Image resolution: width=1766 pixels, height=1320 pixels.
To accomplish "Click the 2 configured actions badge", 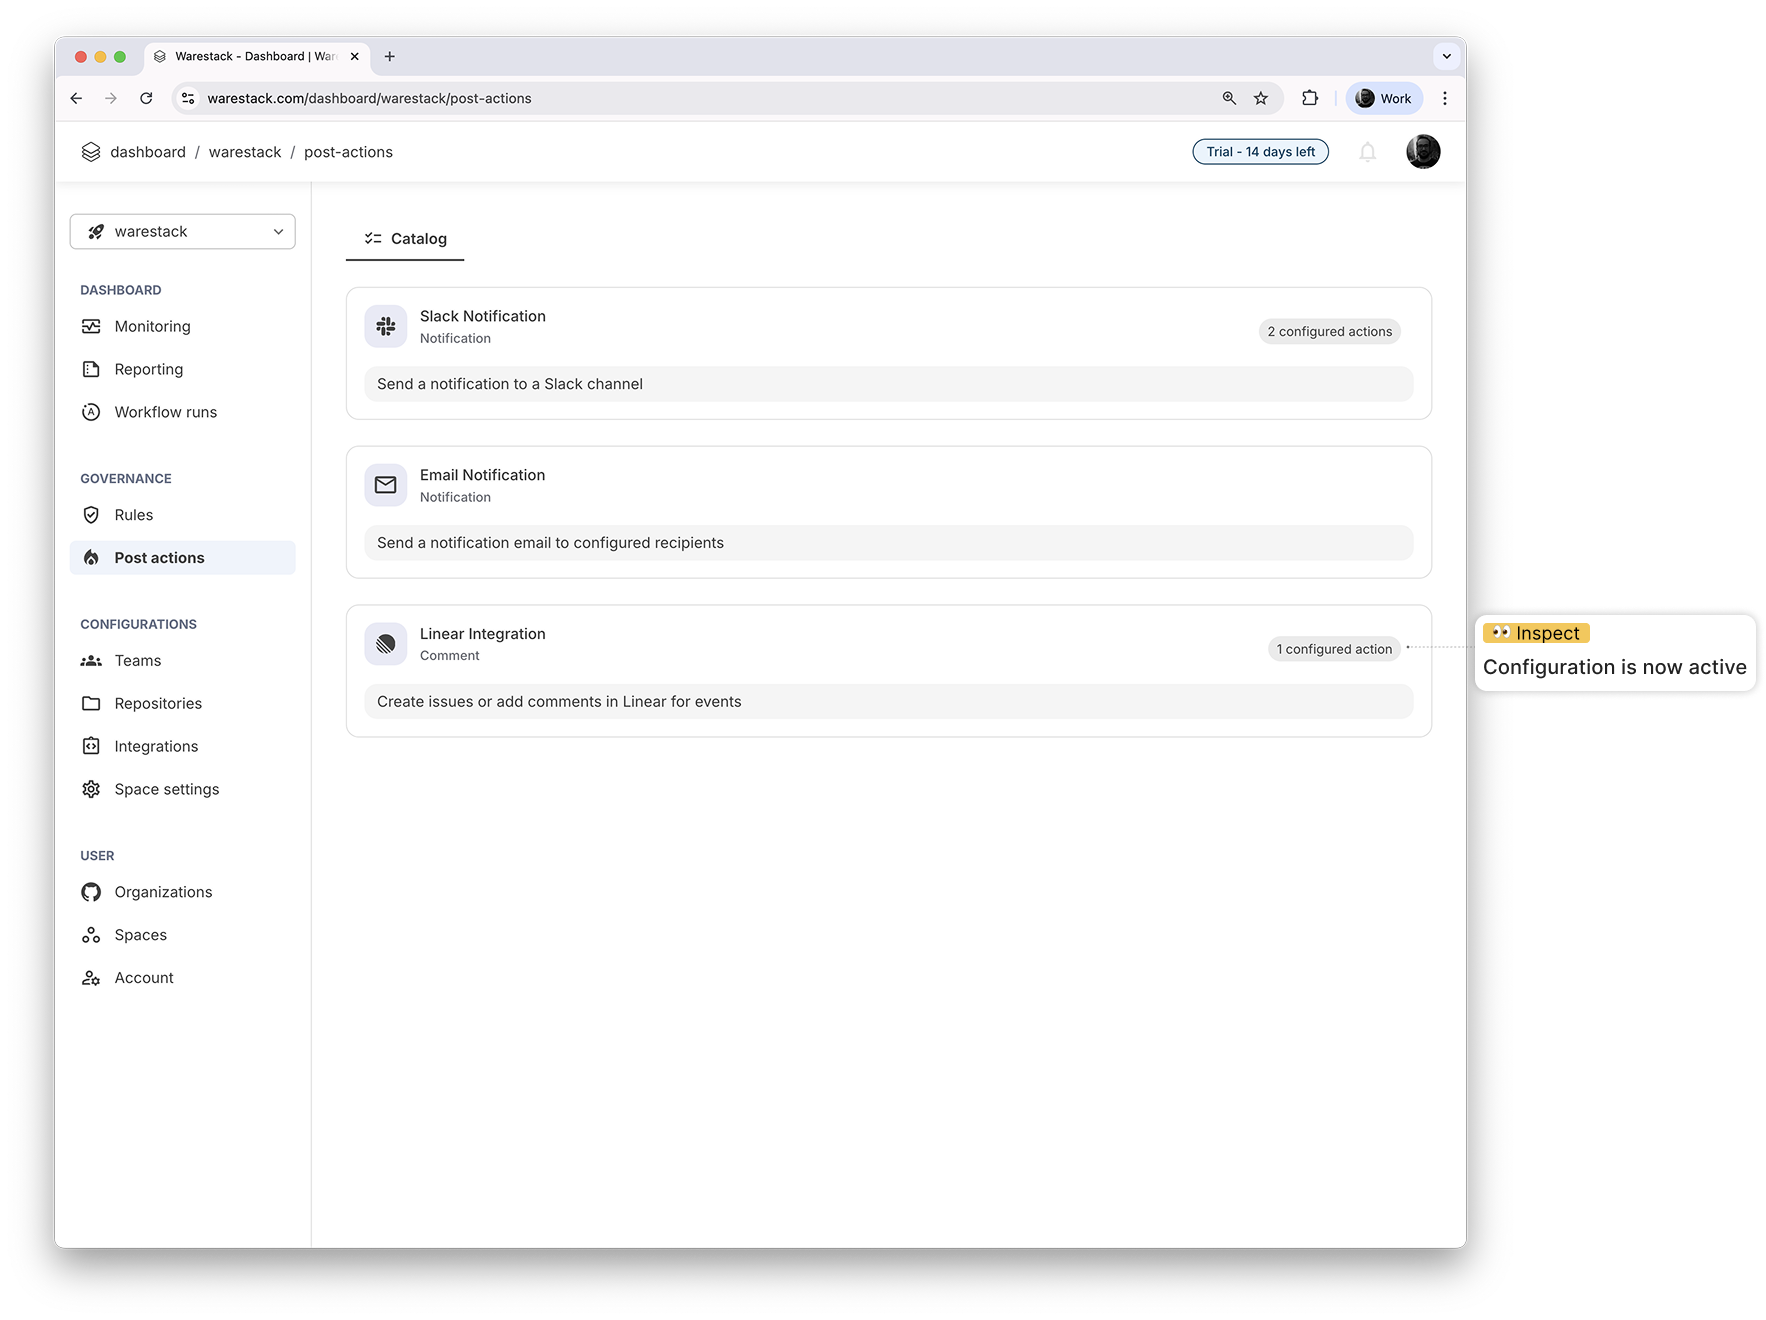I will click(x=1329, y=332).
